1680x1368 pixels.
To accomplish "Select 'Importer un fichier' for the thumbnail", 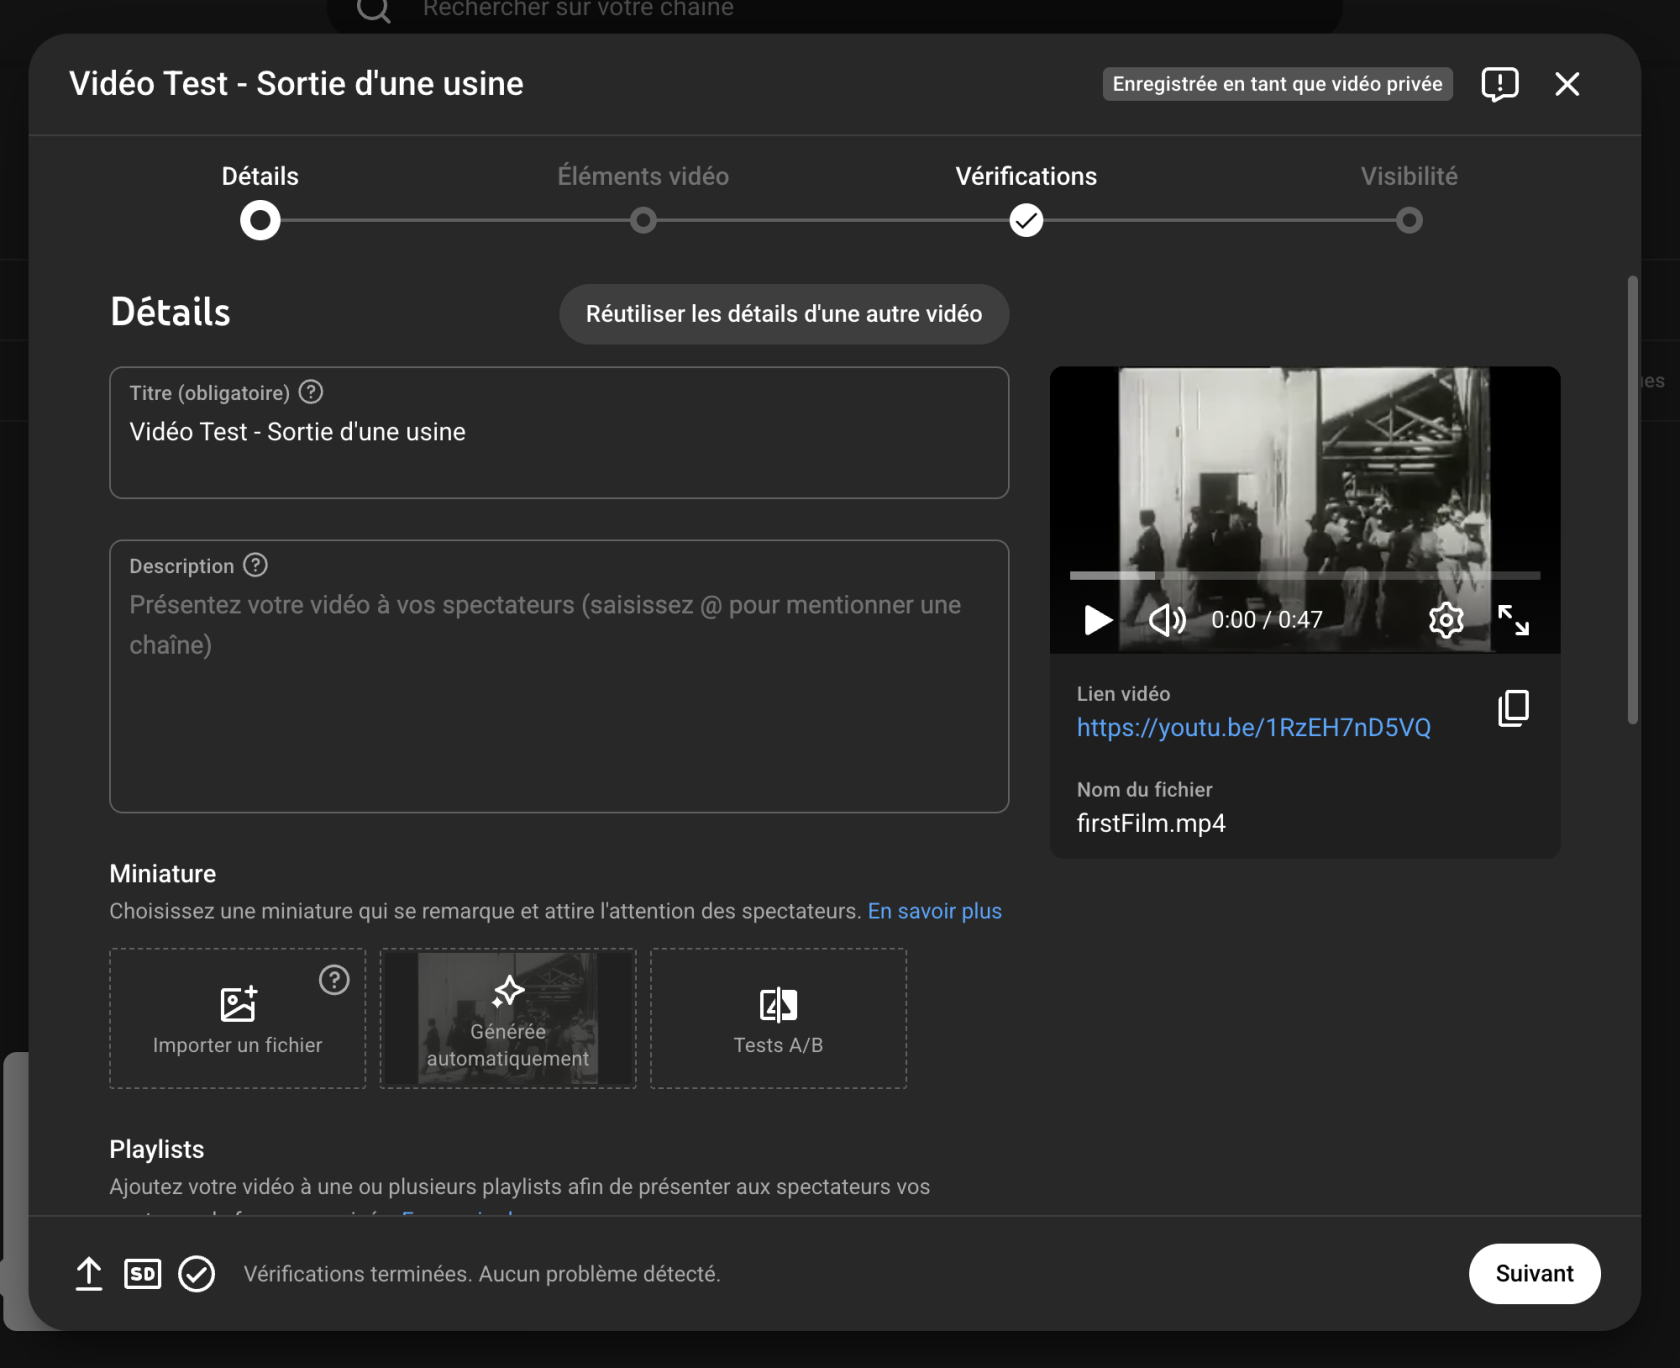I will tap(236, 1018).
